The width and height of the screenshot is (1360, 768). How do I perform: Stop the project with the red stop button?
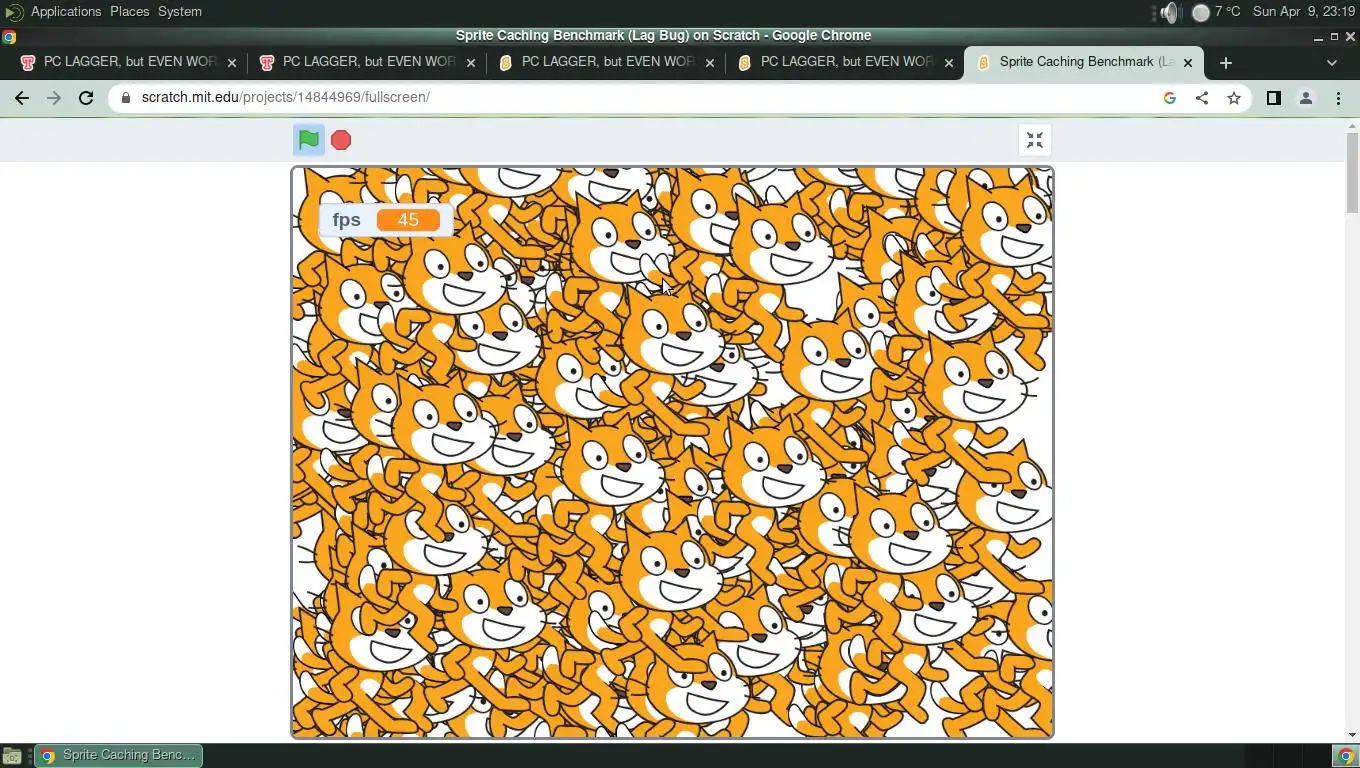341,140
